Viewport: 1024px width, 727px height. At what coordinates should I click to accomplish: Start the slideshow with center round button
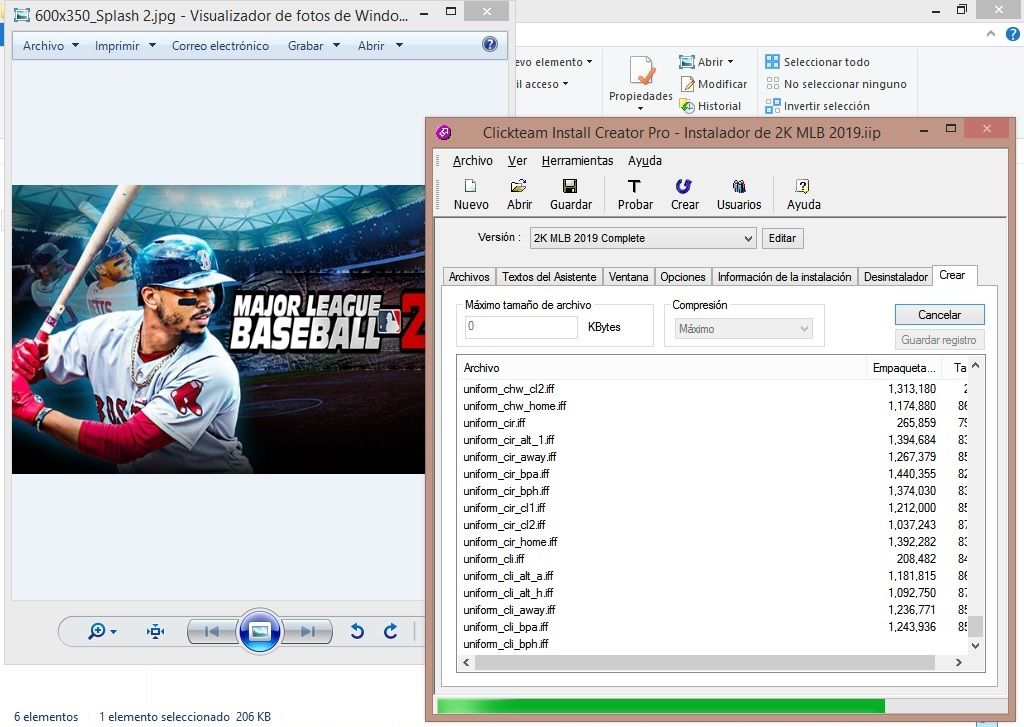(x=260, y=631)
